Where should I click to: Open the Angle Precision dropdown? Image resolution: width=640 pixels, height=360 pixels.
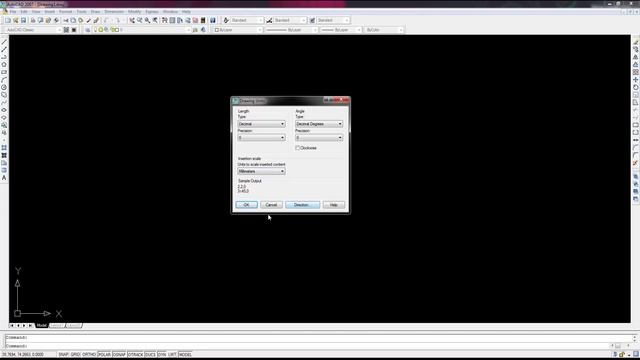[x=319, y=138]
